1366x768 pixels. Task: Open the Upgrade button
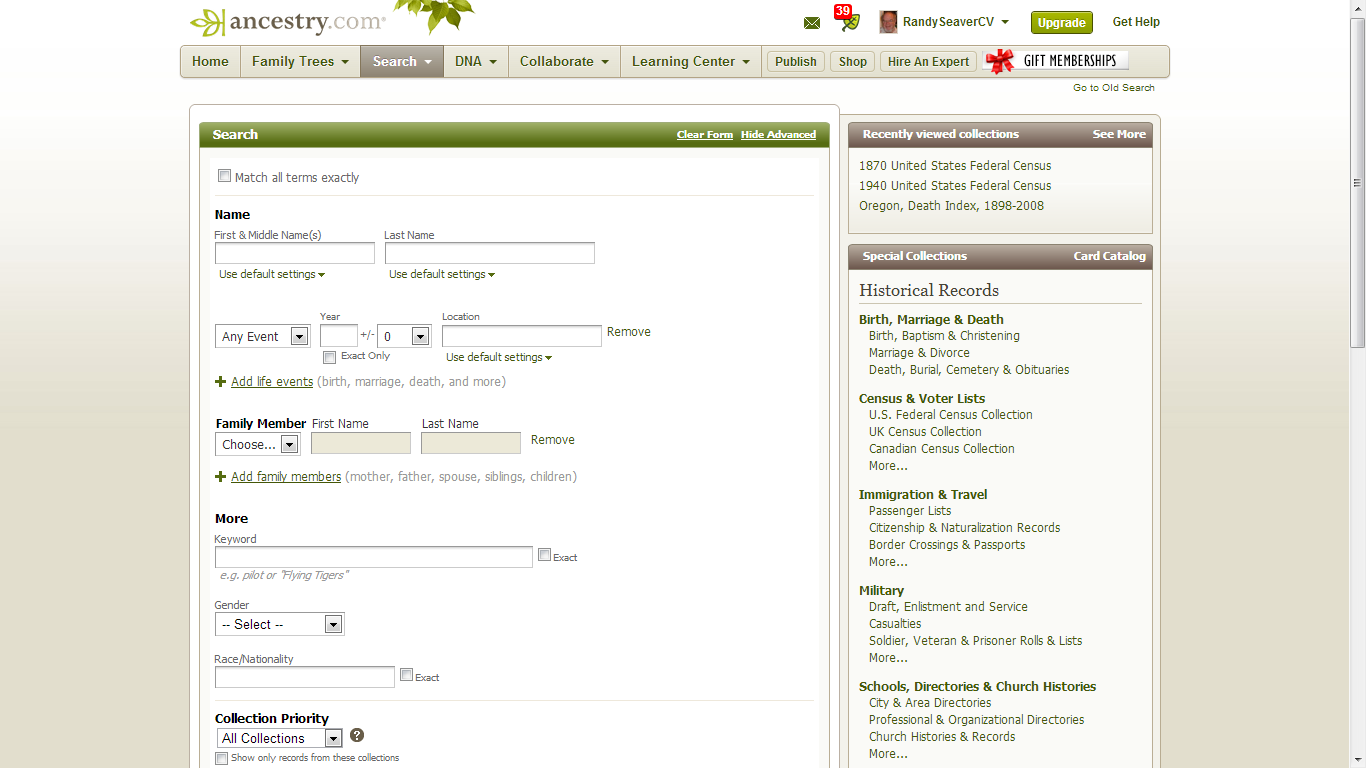click(x=1061, y=22)
